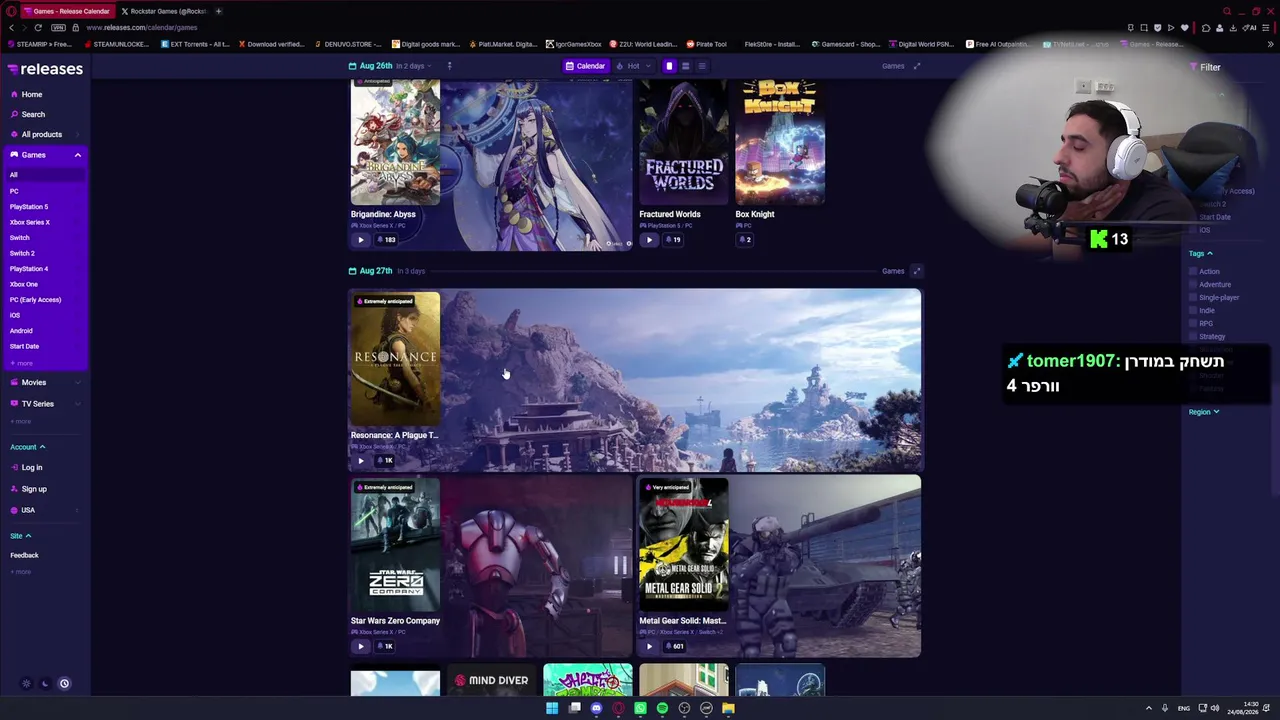
Task: Switch to the Calendar view tab
Action: point(585,66)
